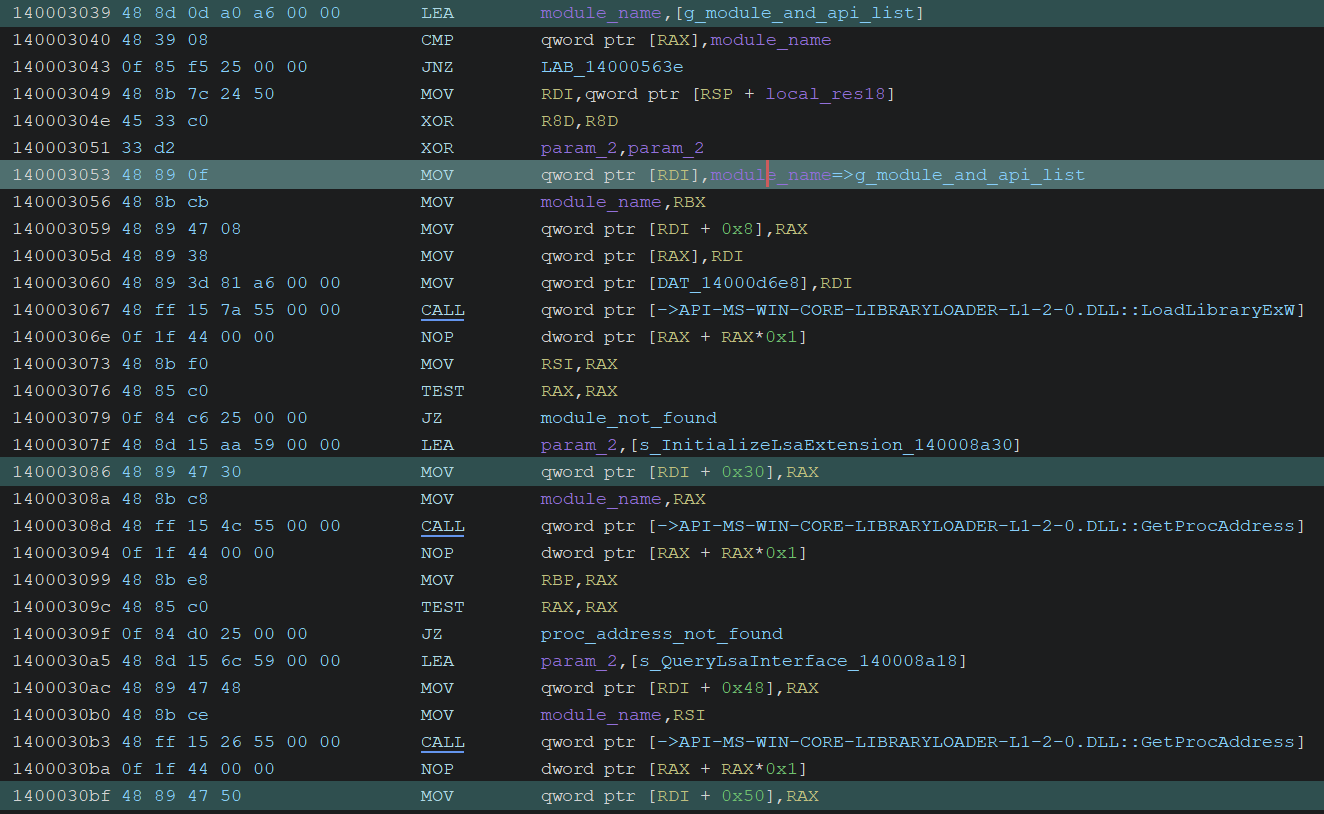The height and width of the screenshot is (814, 1324).
Task: Select the RBP,RAX operands
Action: click(580, 580)
